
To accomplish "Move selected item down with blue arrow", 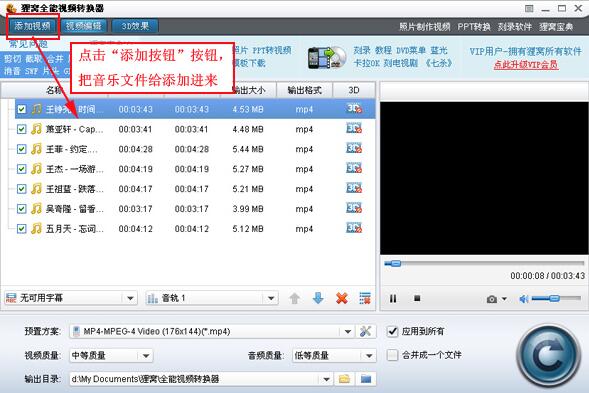I will click(x=318, y=299).
